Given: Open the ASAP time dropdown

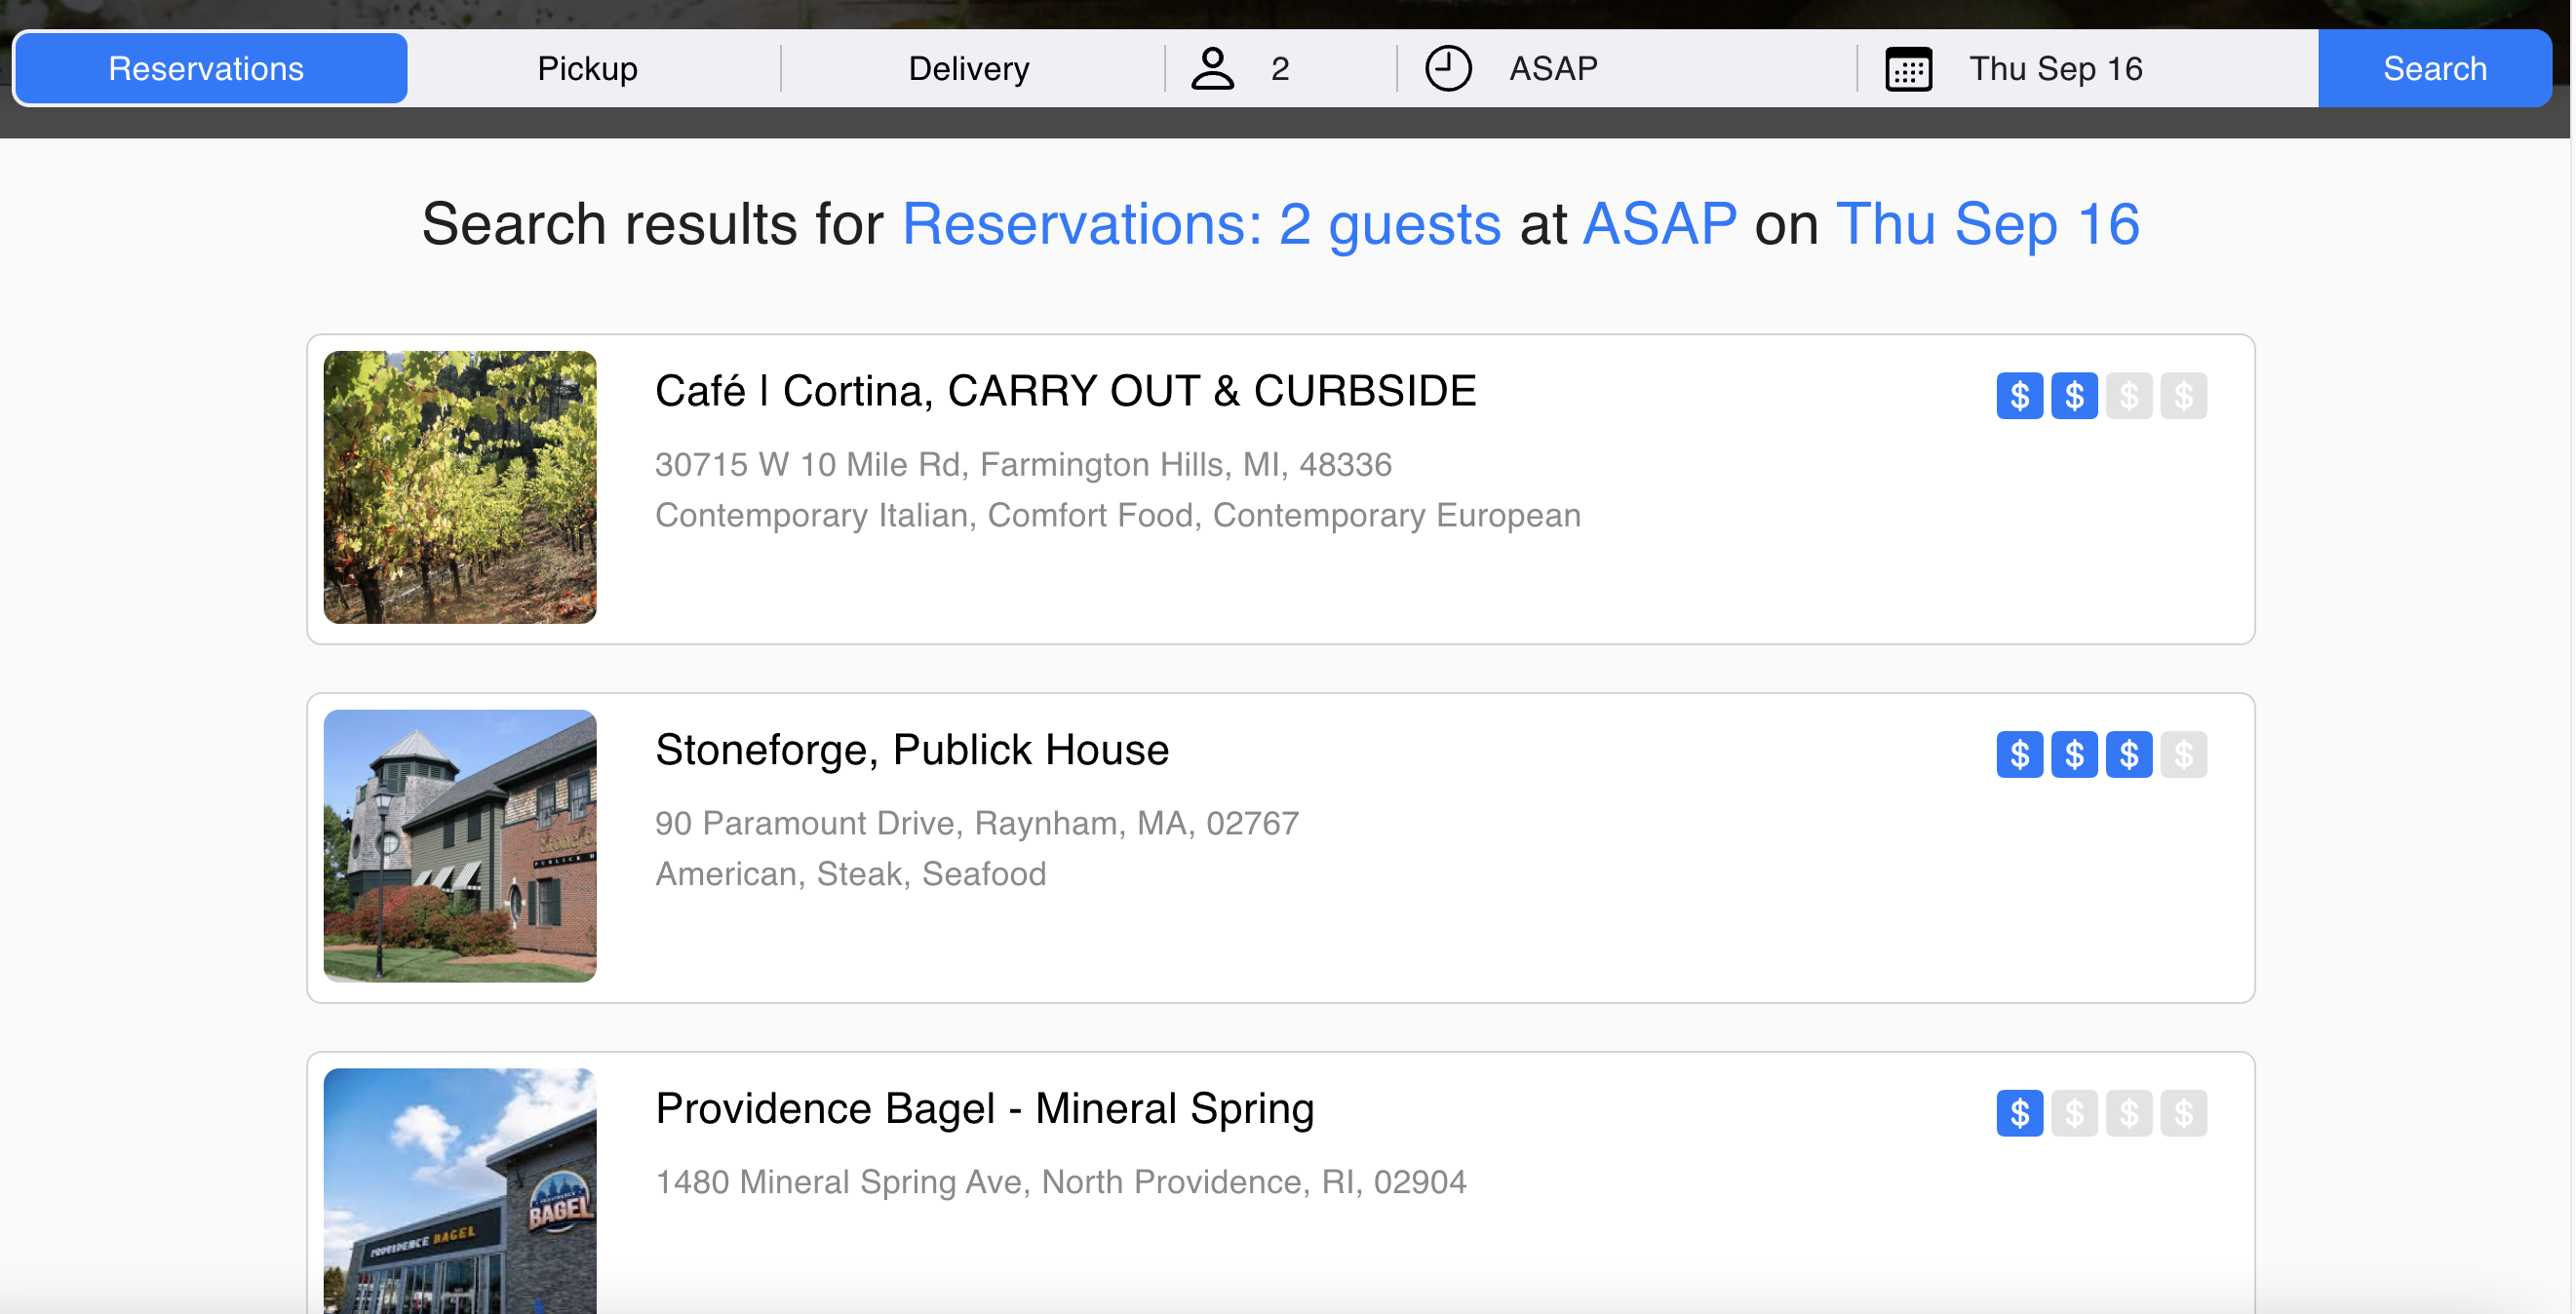Looking at the screenshot, I should click(1553, 69).
